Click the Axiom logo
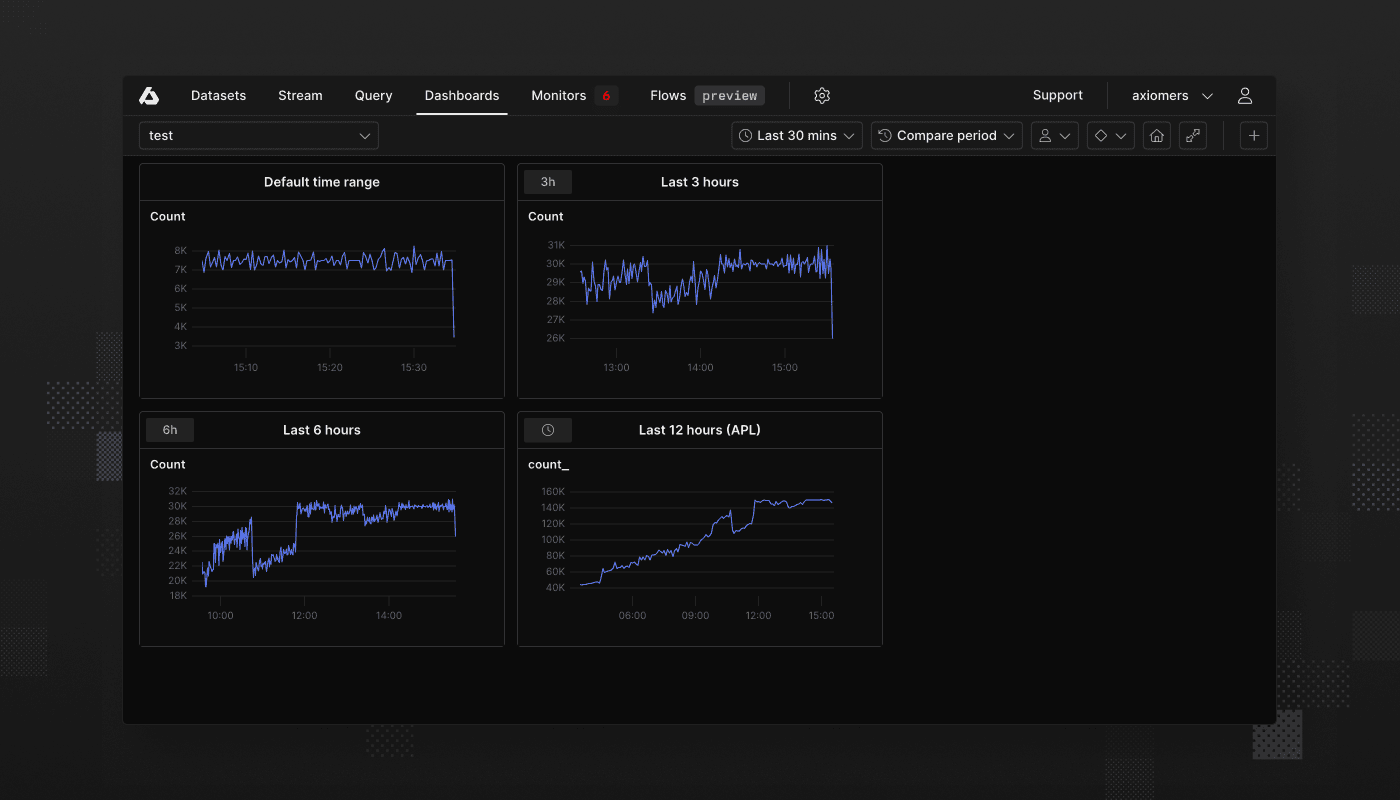The image size is (1400, 800). pos(148,95)
